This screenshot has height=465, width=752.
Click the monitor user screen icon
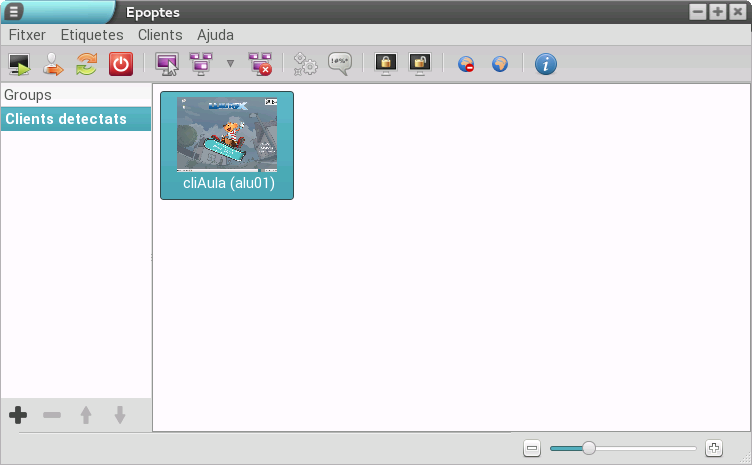[x=166, y=64]
